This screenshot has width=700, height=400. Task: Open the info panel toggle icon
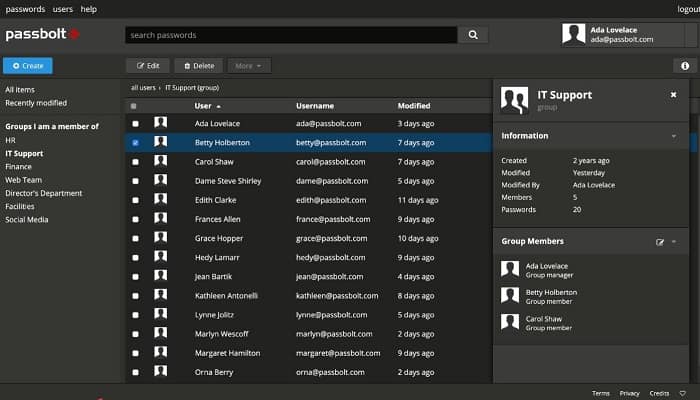click(685, 66)
